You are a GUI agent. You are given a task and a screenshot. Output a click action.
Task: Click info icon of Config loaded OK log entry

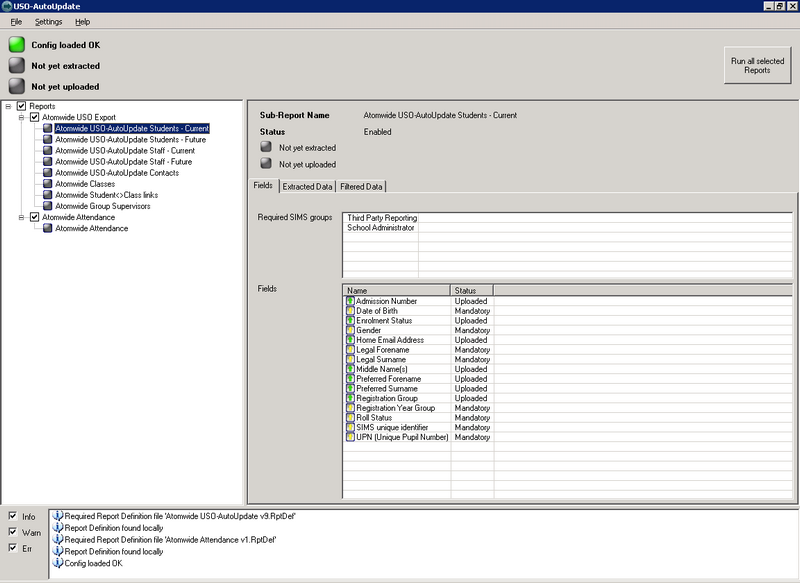pos(58,563)
